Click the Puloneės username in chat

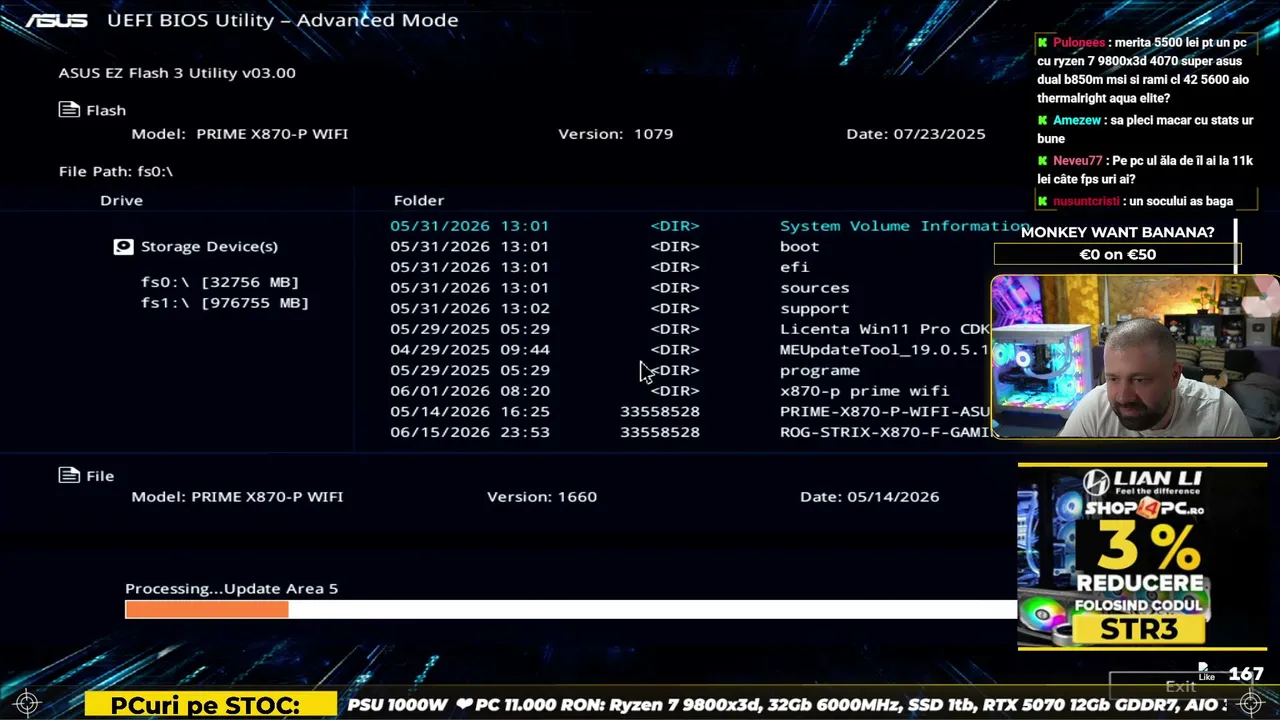pyautogui.click(x=1079, y=43)
